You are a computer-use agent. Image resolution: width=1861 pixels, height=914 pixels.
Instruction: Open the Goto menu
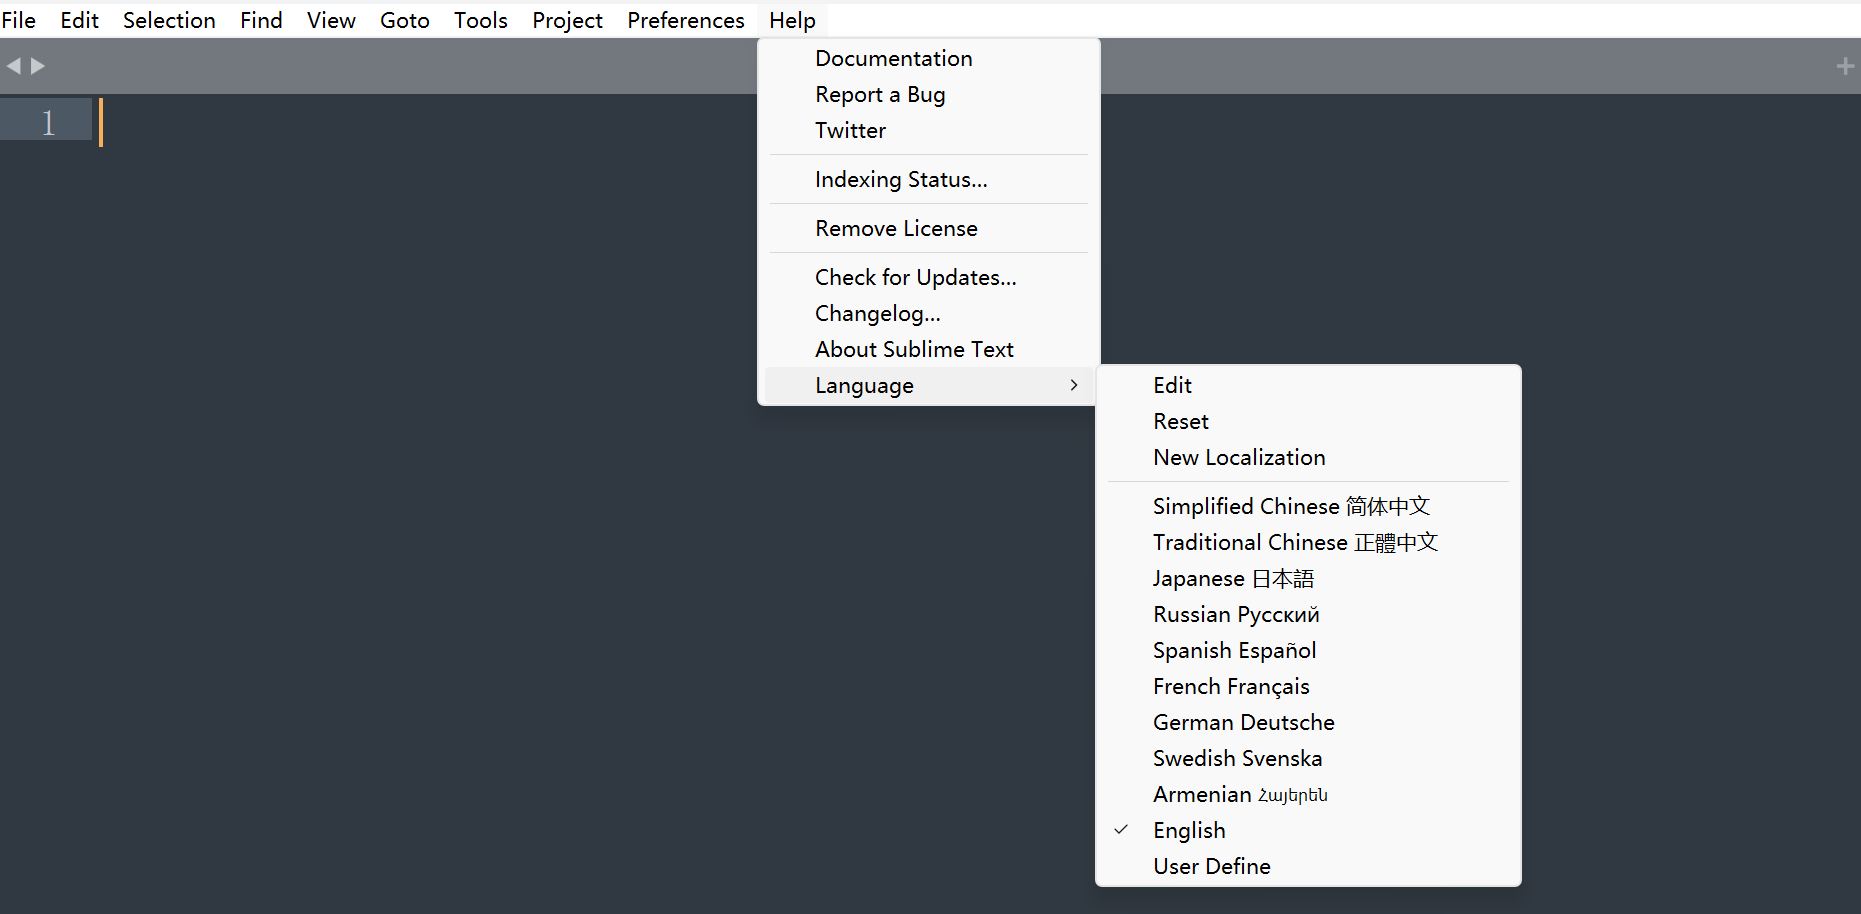[405, 20]
